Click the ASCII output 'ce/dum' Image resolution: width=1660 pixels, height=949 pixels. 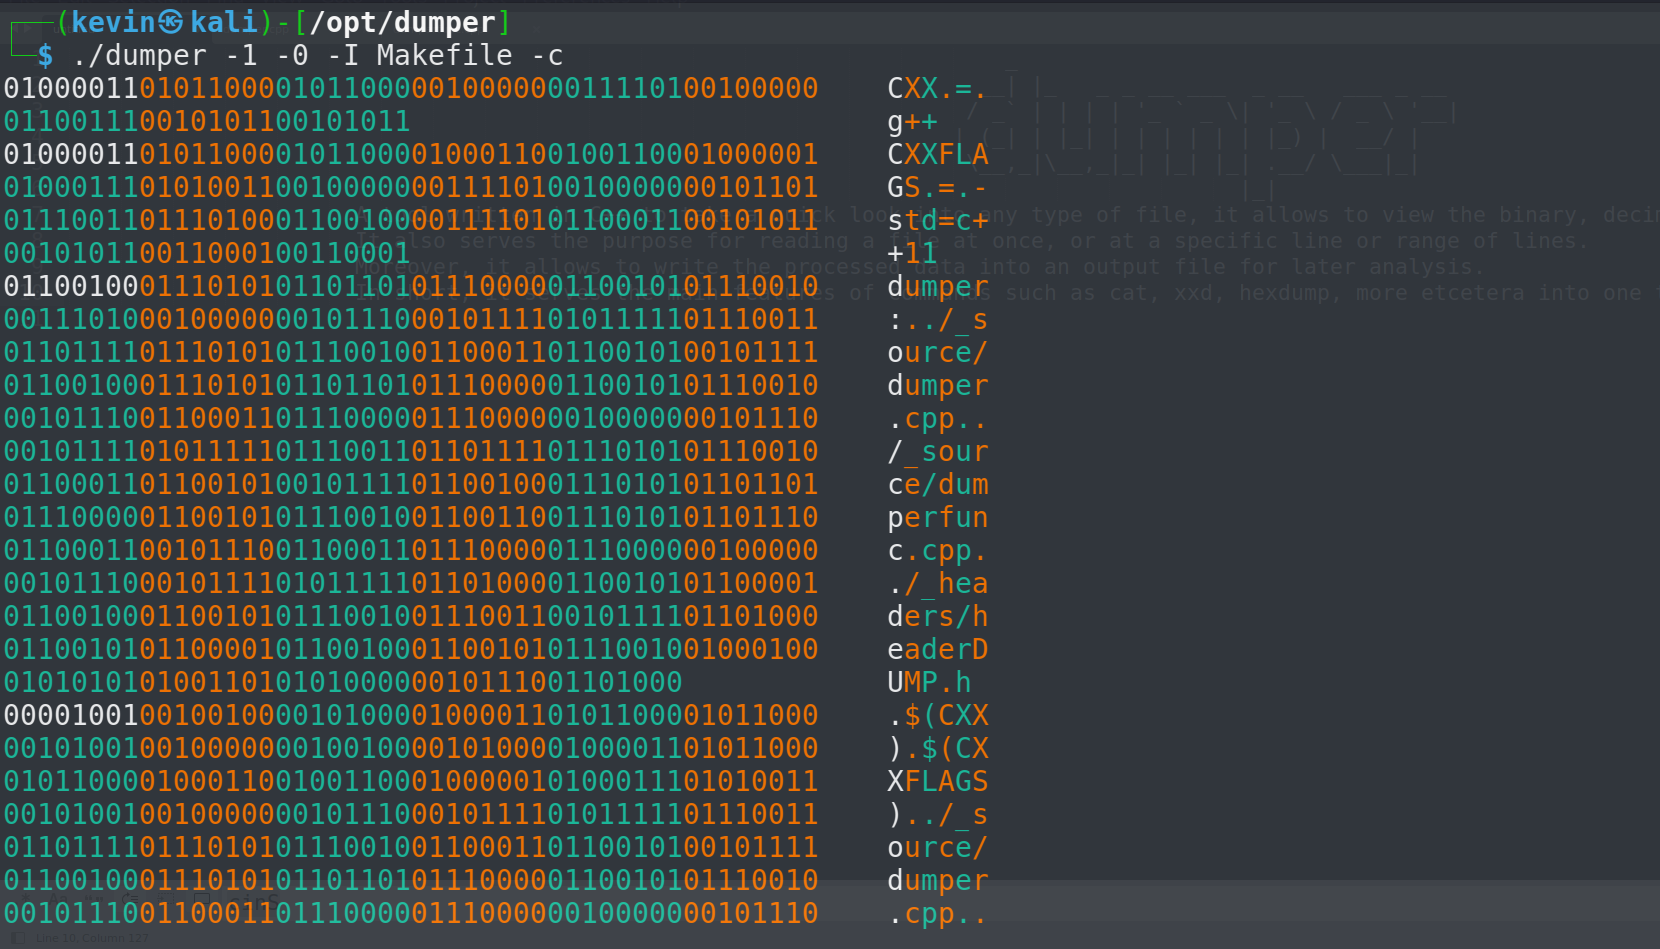tap(937, 484)
